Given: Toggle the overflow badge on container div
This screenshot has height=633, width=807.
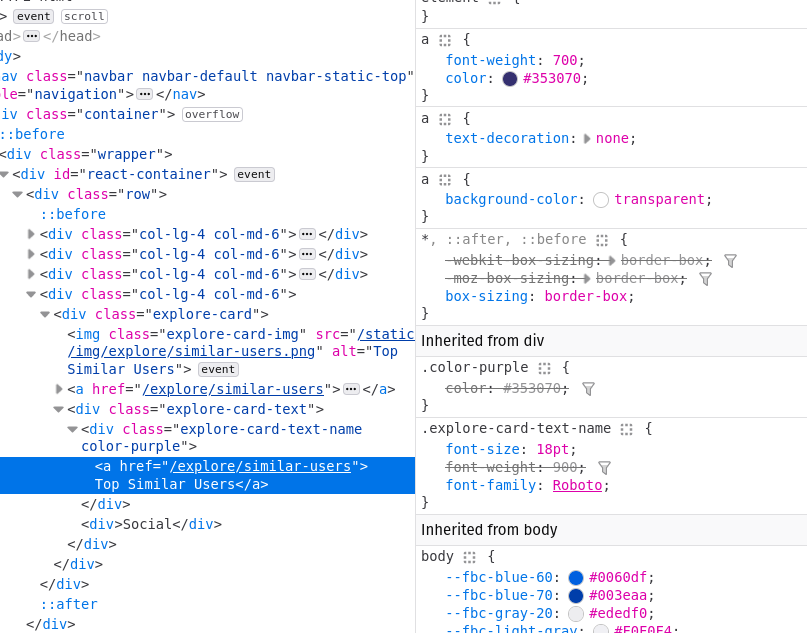Looking at the screenshot, I should pos(212,114).
